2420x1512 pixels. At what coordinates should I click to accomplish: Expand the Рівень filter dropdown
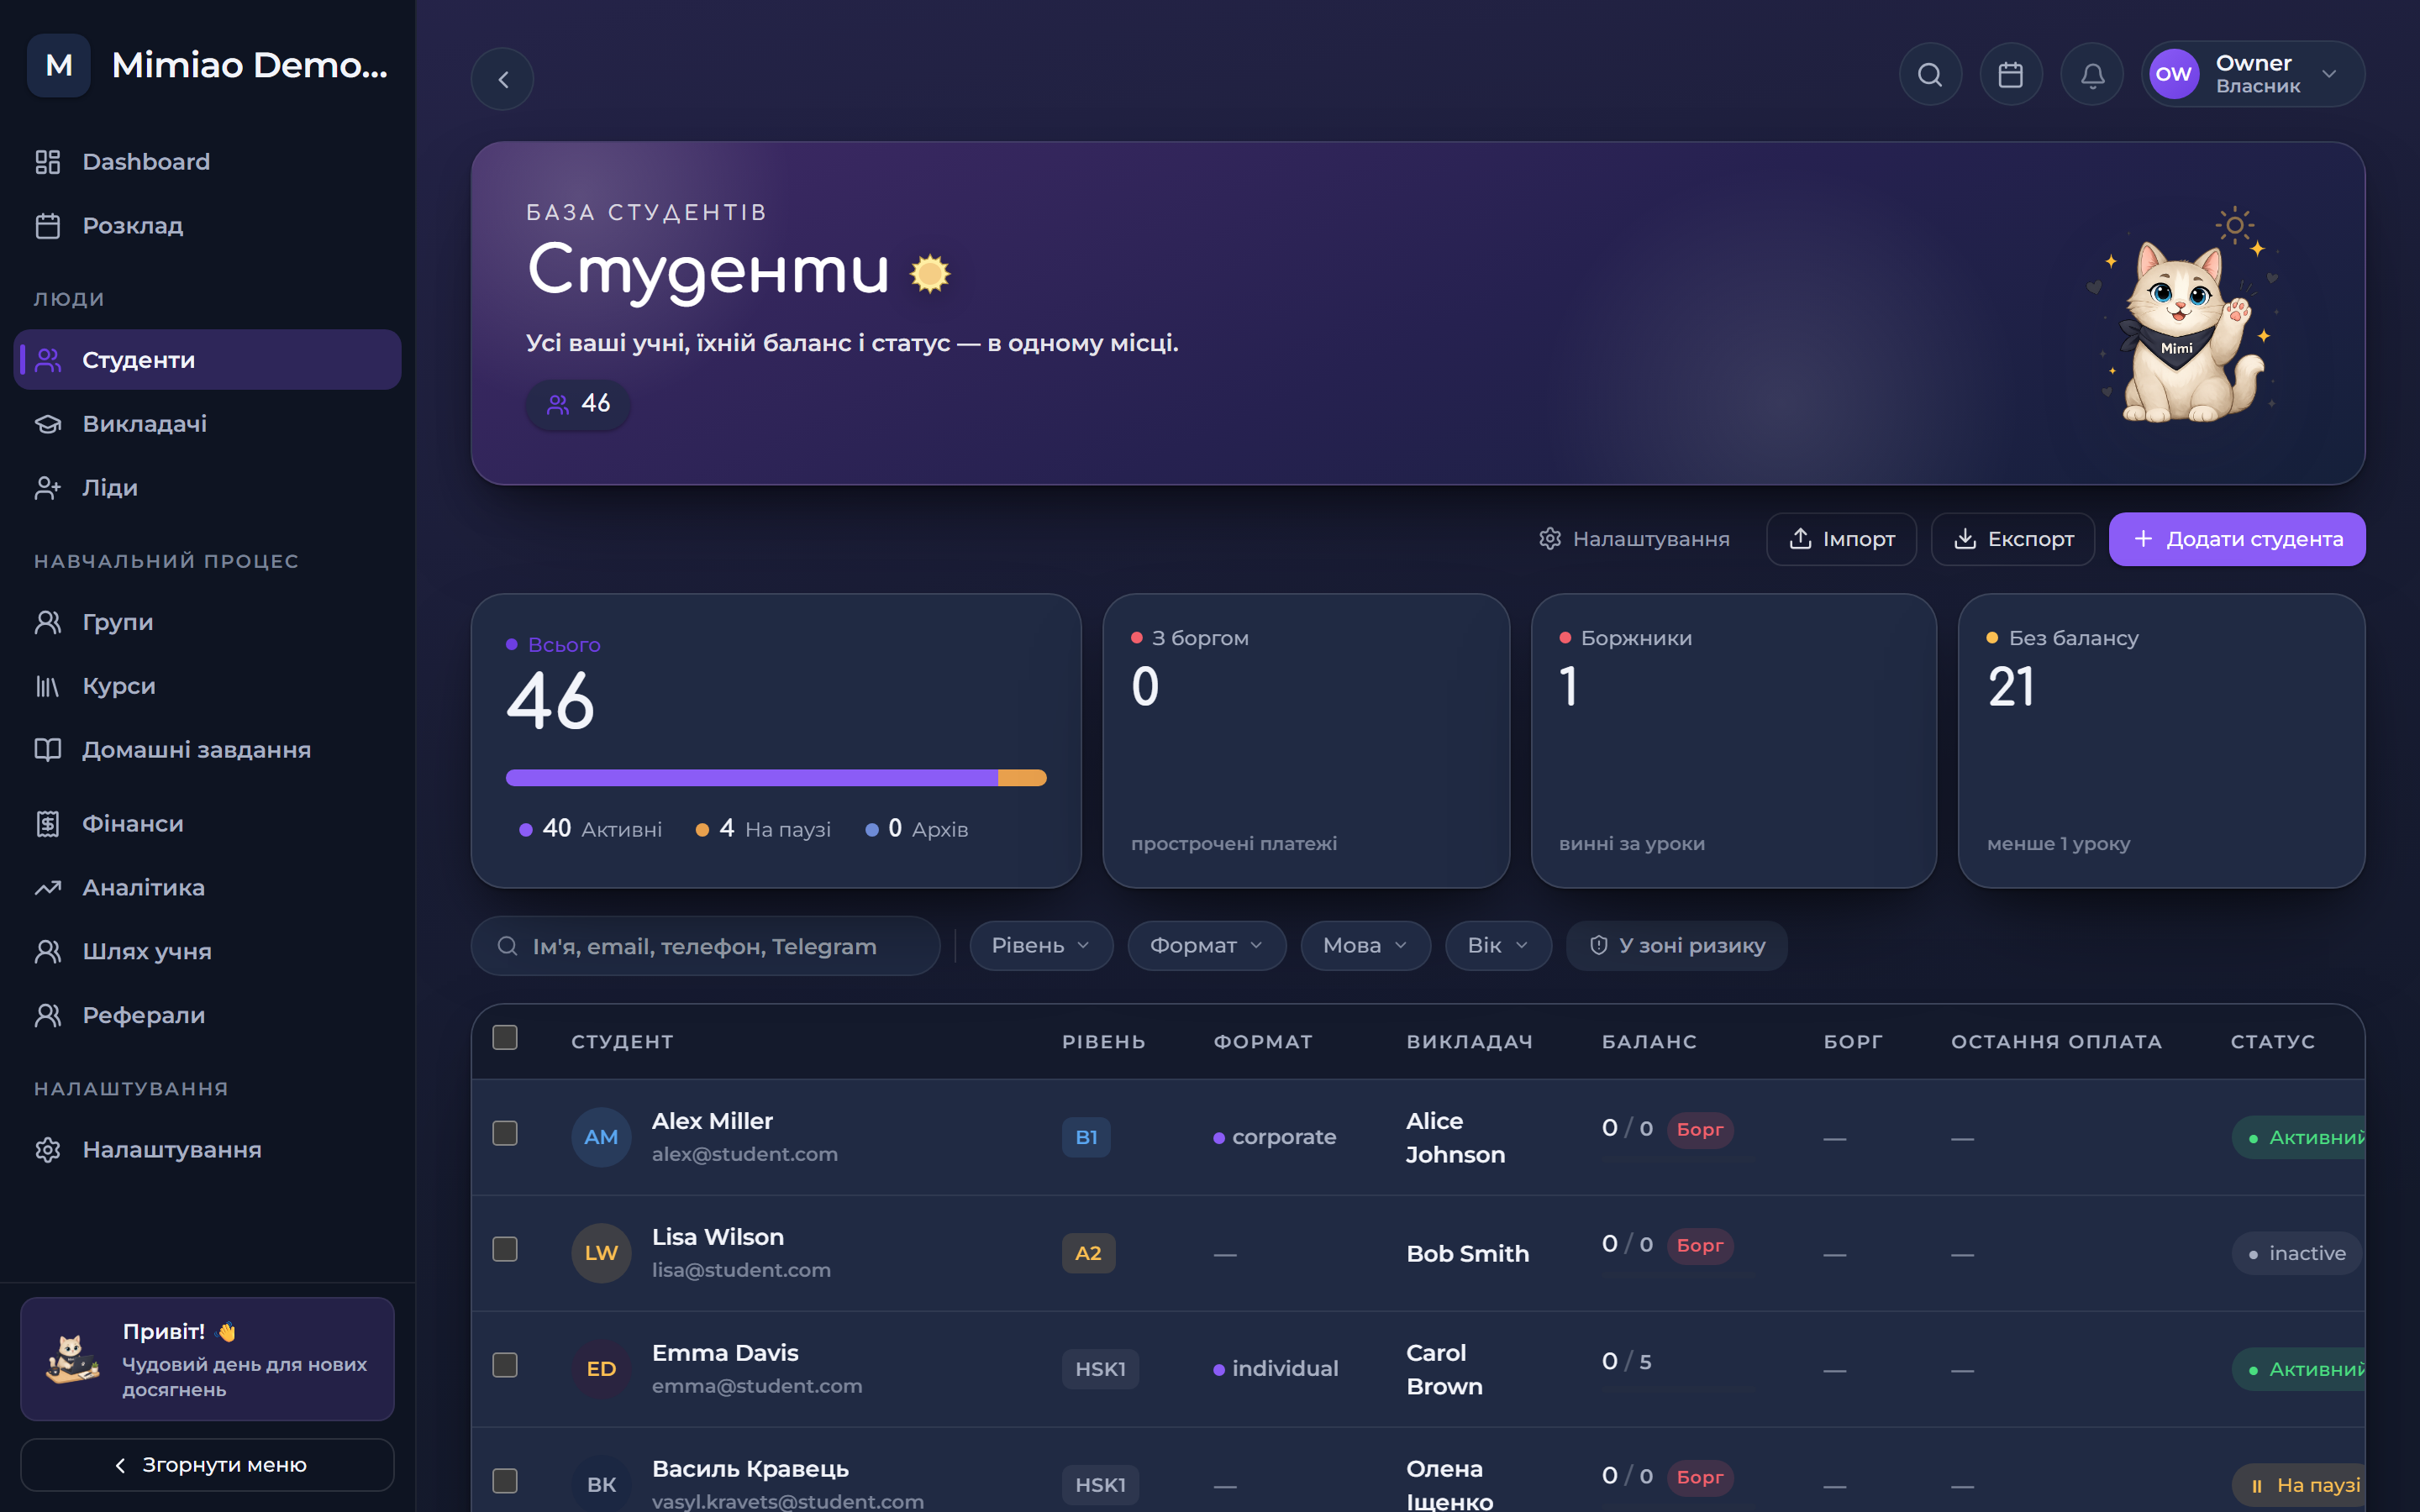[1040, 945]
